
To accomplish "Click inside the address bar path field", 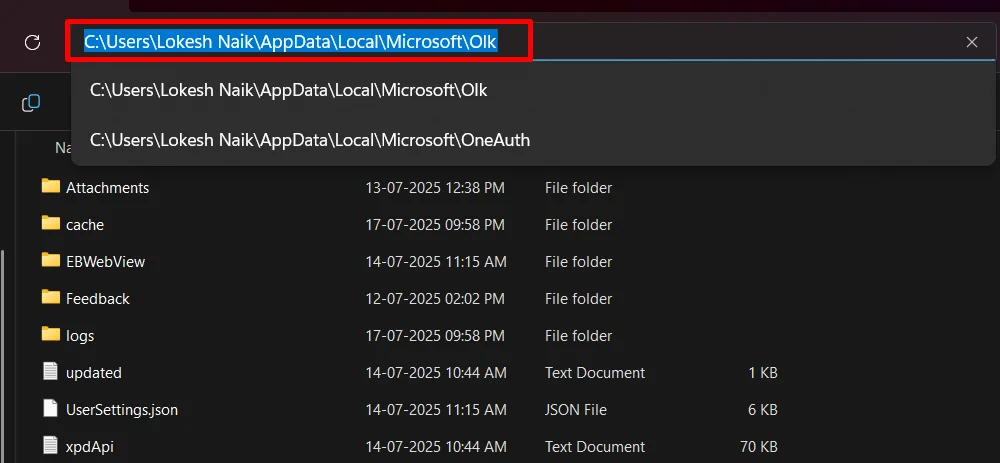I will (533, 42).
